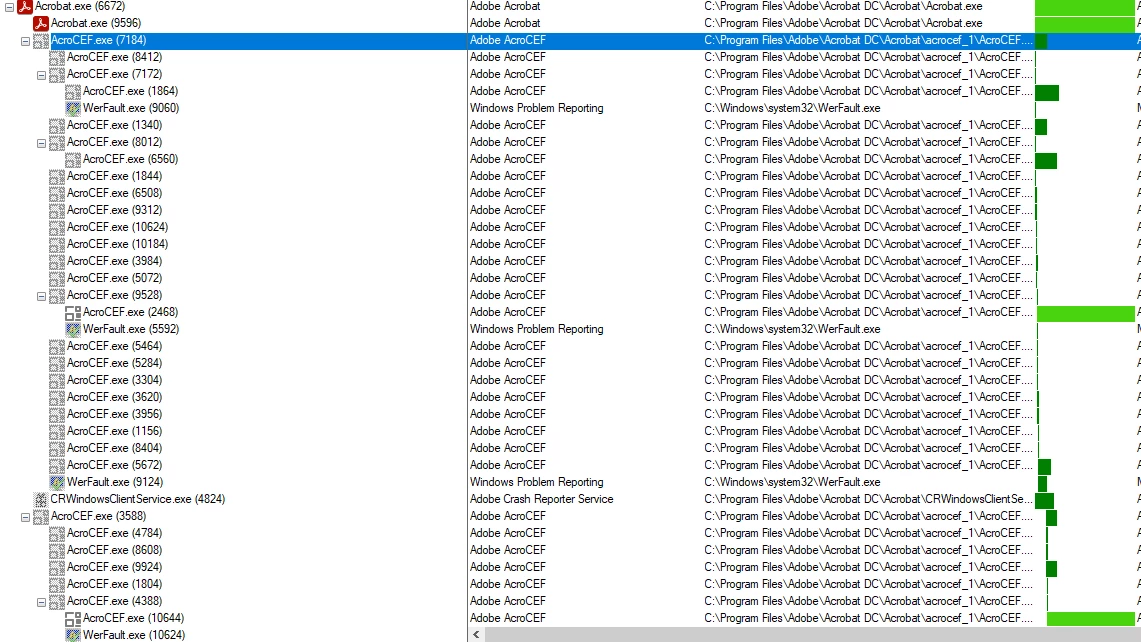Screen dimensions: 1141x642
Task: Click the AcroCEF.exe (1864) icon
Action: pos(73,92)
